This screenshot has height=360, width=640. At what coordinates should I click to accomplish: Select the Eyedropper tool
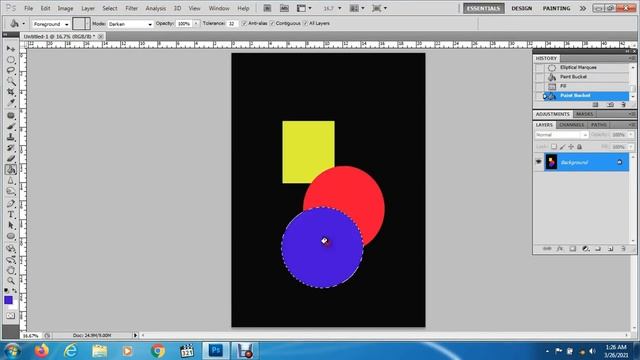click(x=11, y=103)
